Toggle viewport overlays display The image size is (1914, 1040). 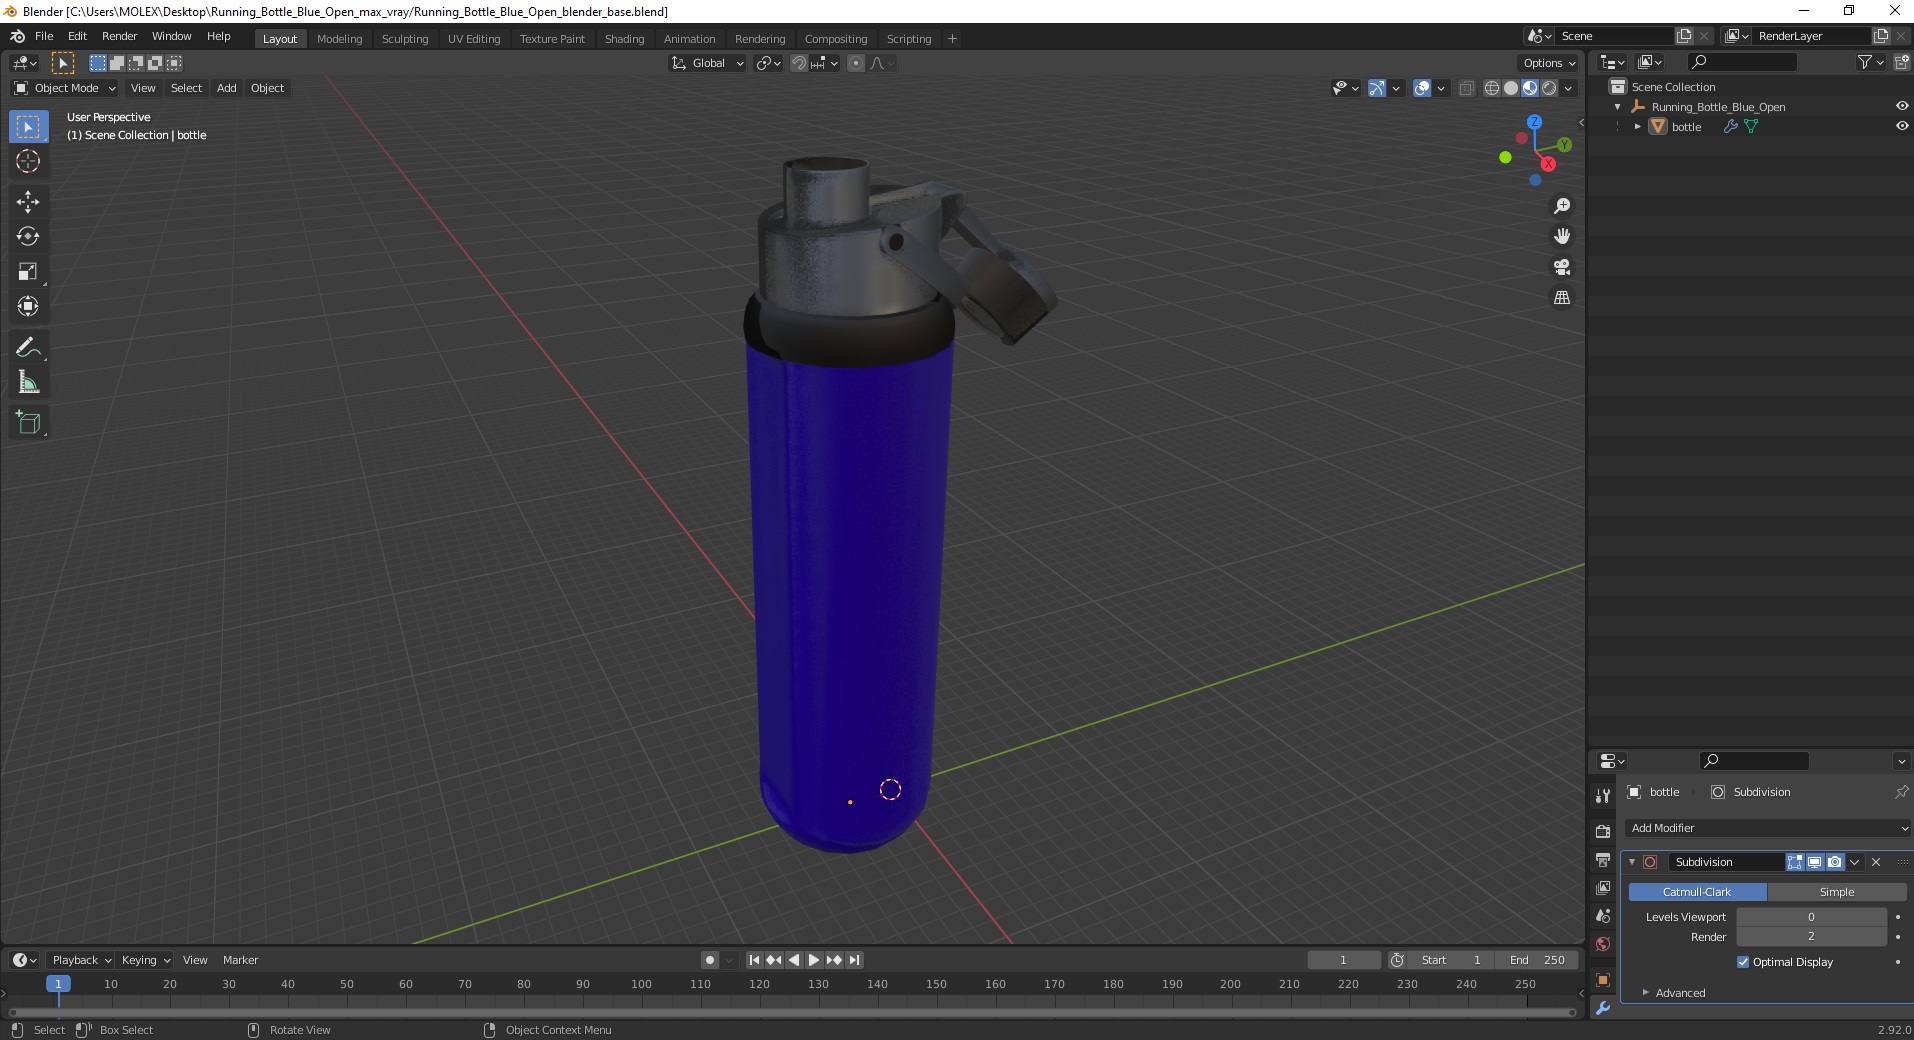coord(1422,88)
